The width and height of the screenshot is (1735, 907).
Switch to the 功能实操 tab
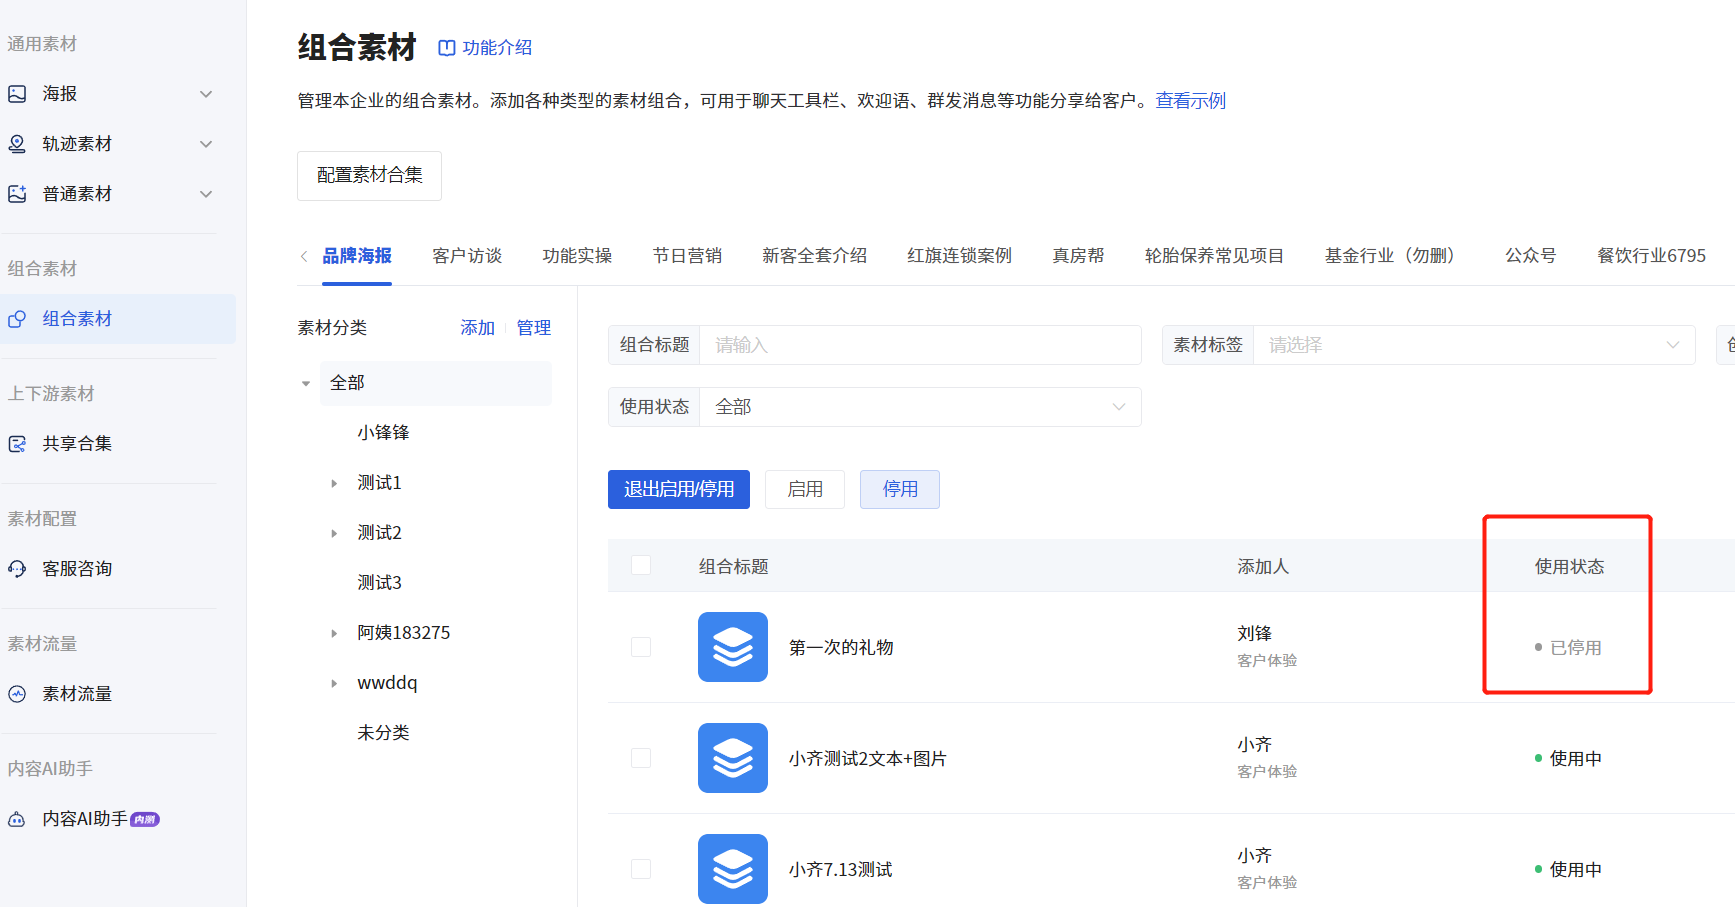[577, 256]
